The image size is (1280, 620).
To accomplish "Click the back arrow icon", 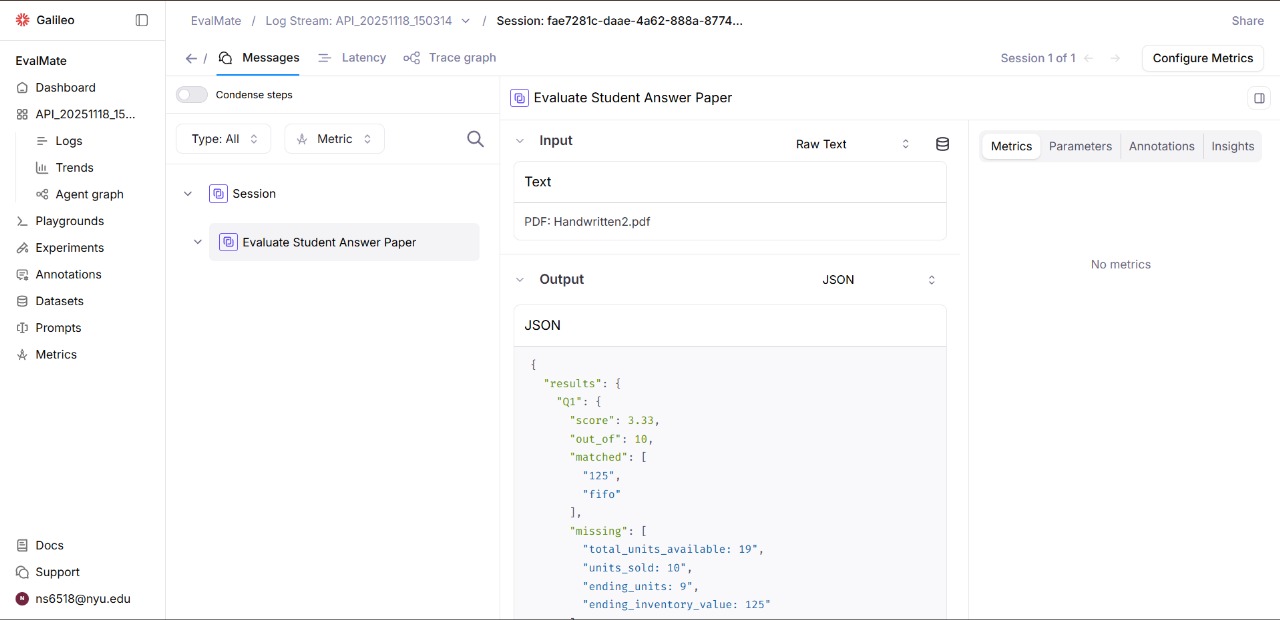I will (191, 58).
